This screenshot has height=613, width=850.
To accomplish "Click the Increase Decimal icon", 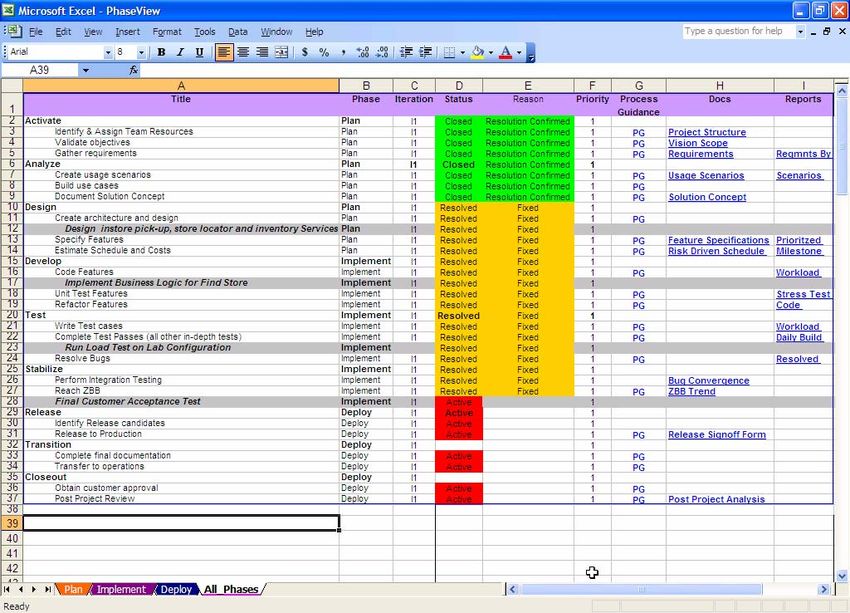I will [x=362, y=52].
